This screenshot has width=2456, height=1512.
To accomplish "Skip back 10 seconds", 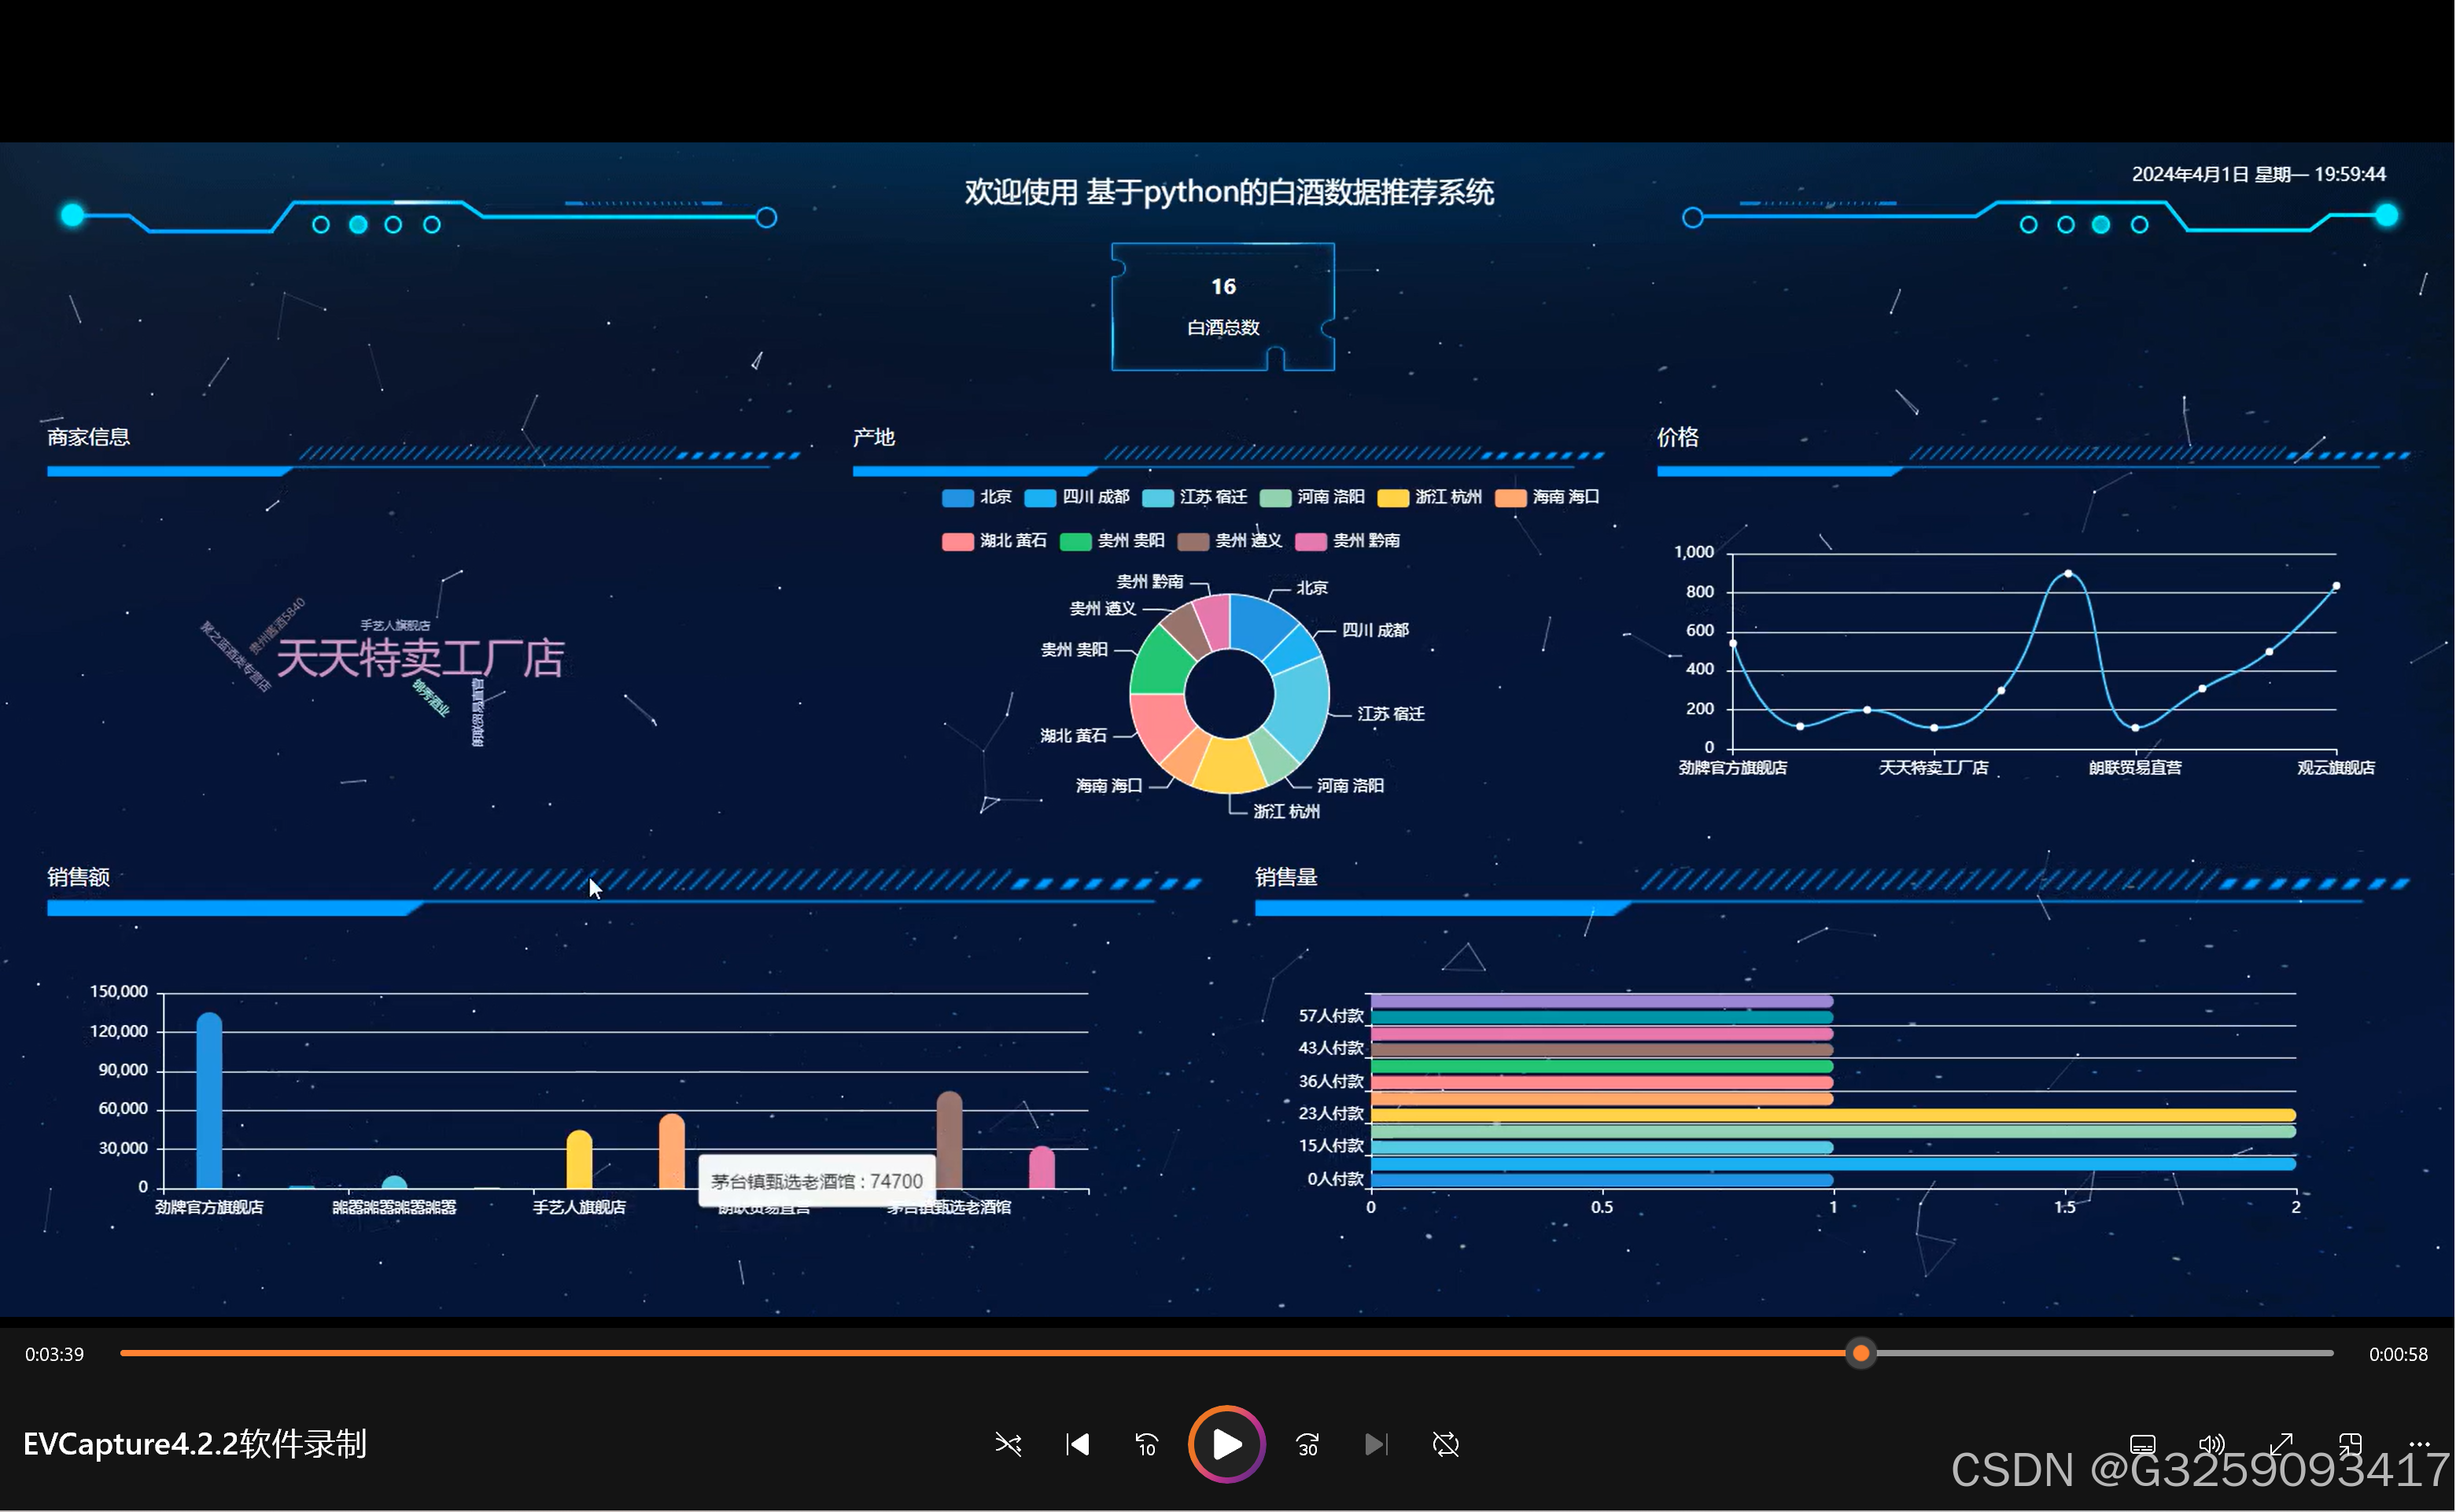I will point(1146,1444).
